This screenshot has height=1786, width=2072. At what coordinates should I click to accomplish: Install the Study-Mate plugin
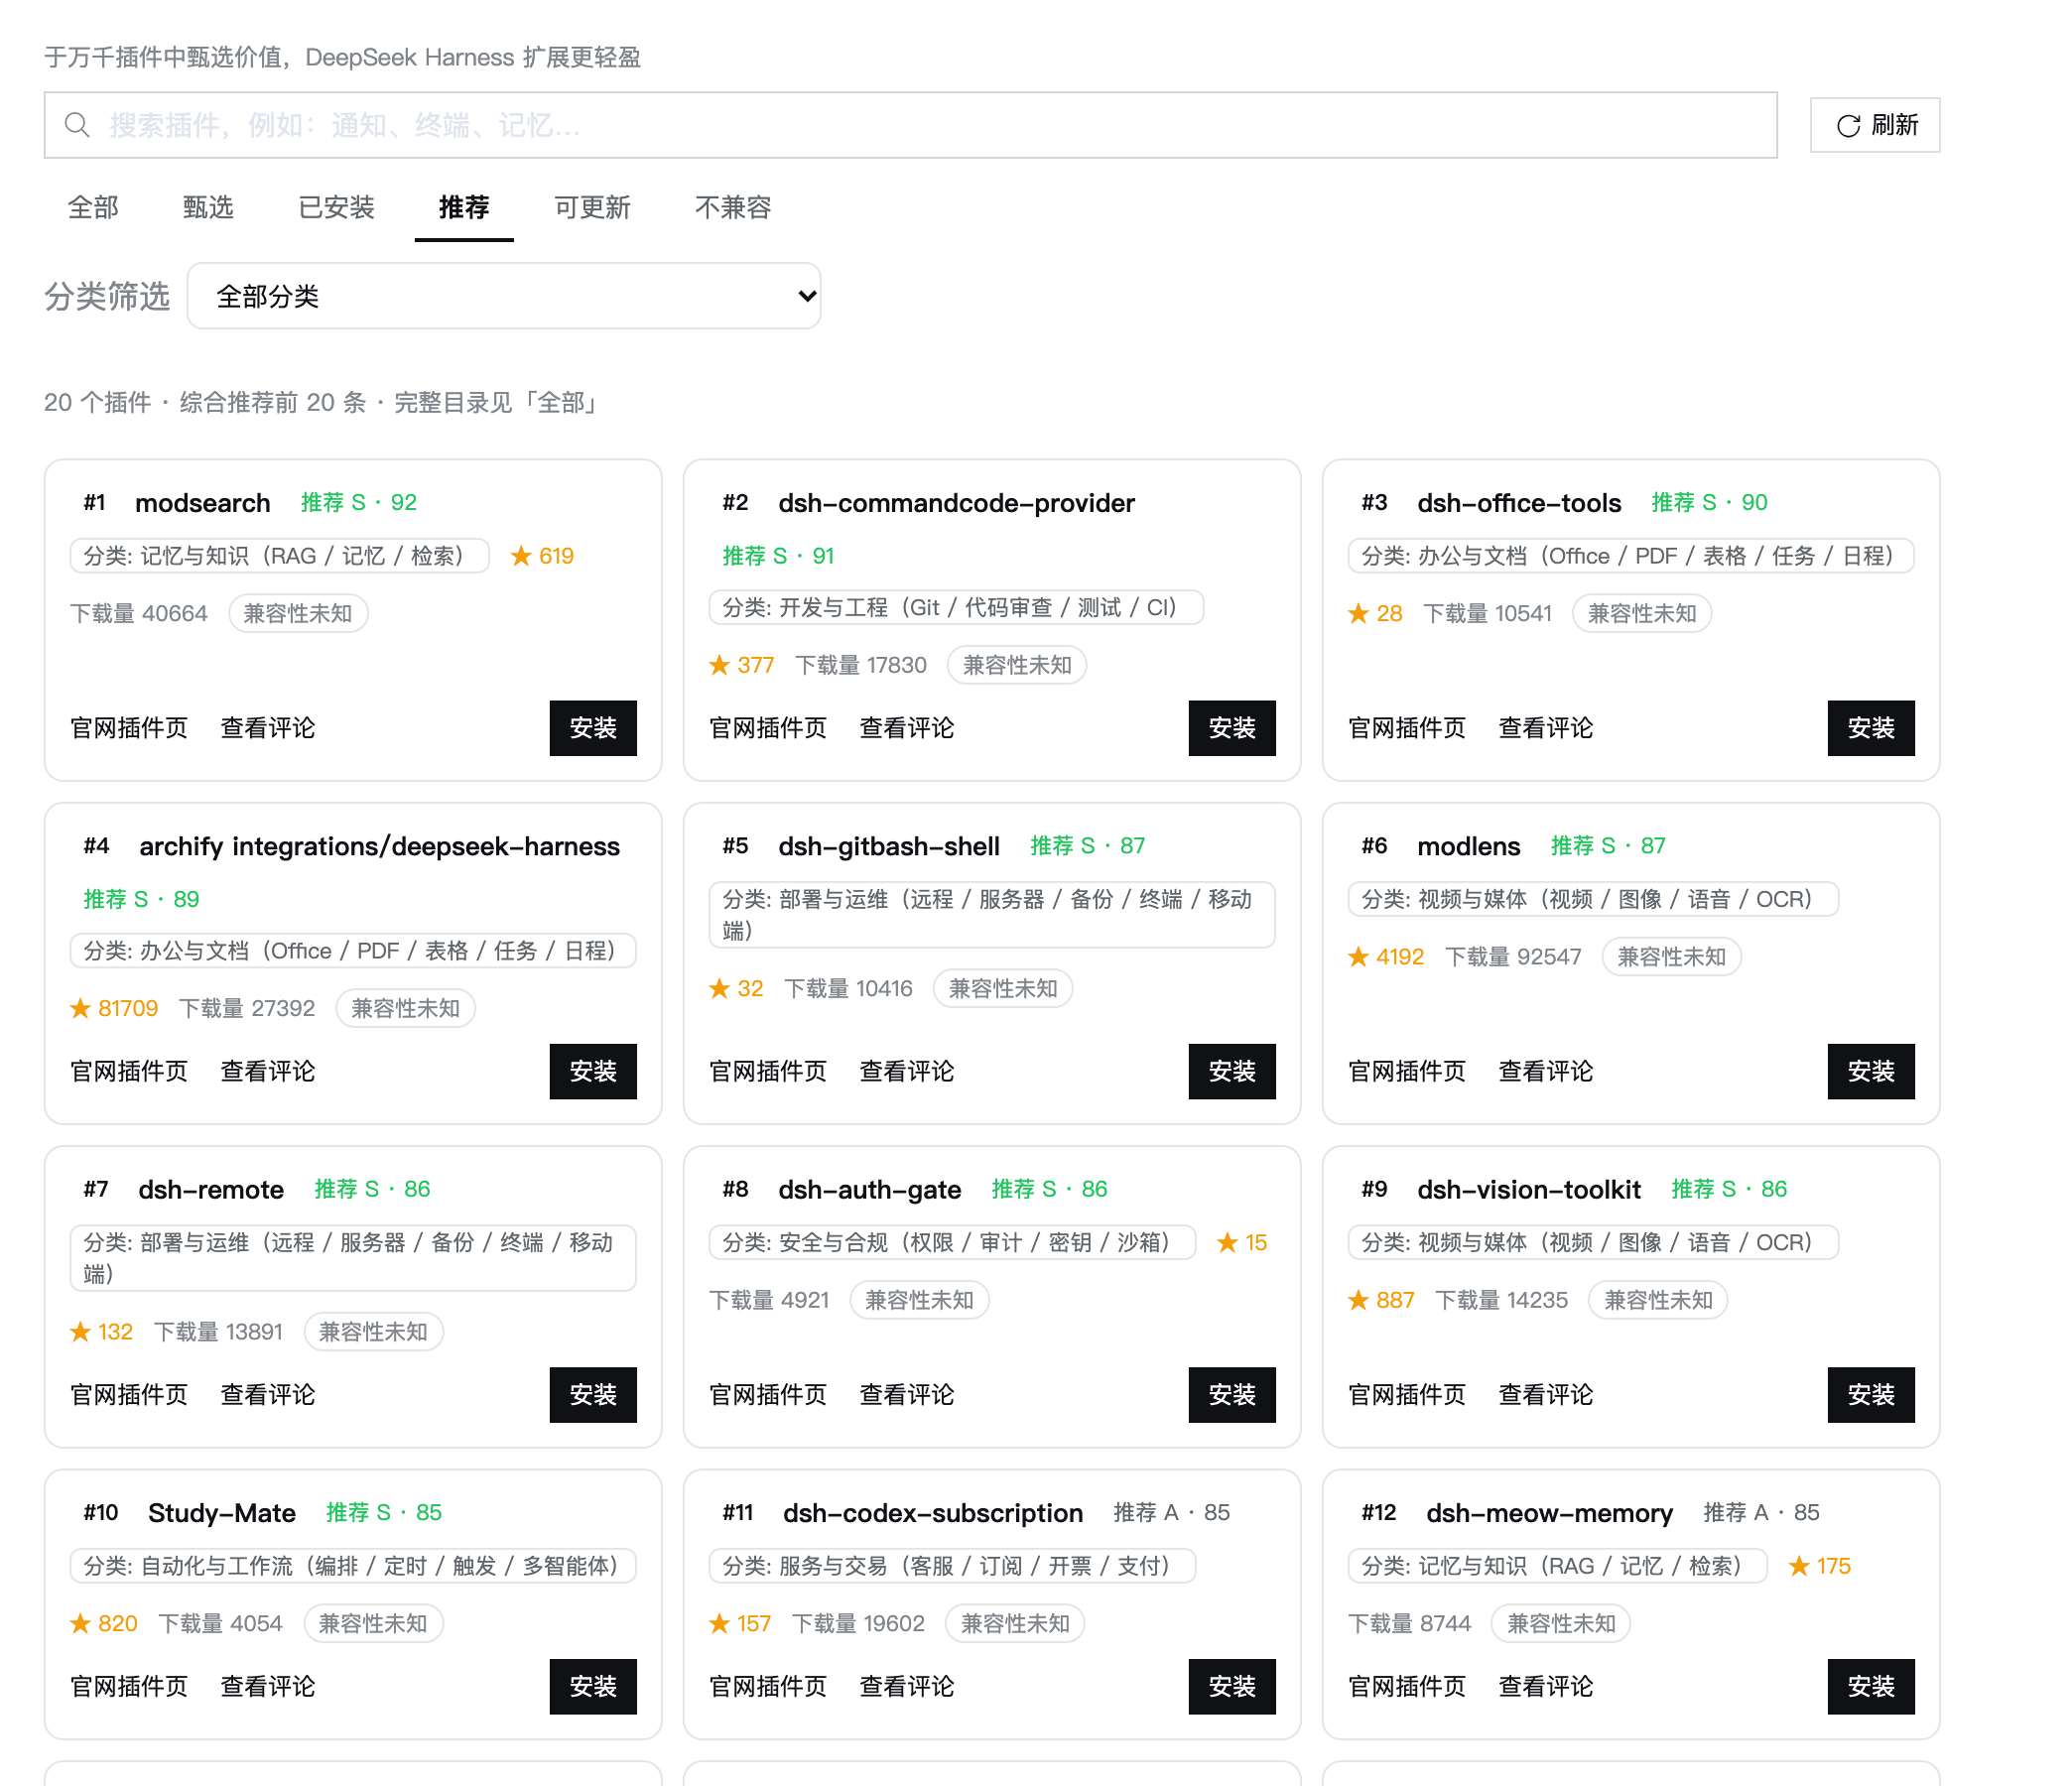tap(593, 1687)
